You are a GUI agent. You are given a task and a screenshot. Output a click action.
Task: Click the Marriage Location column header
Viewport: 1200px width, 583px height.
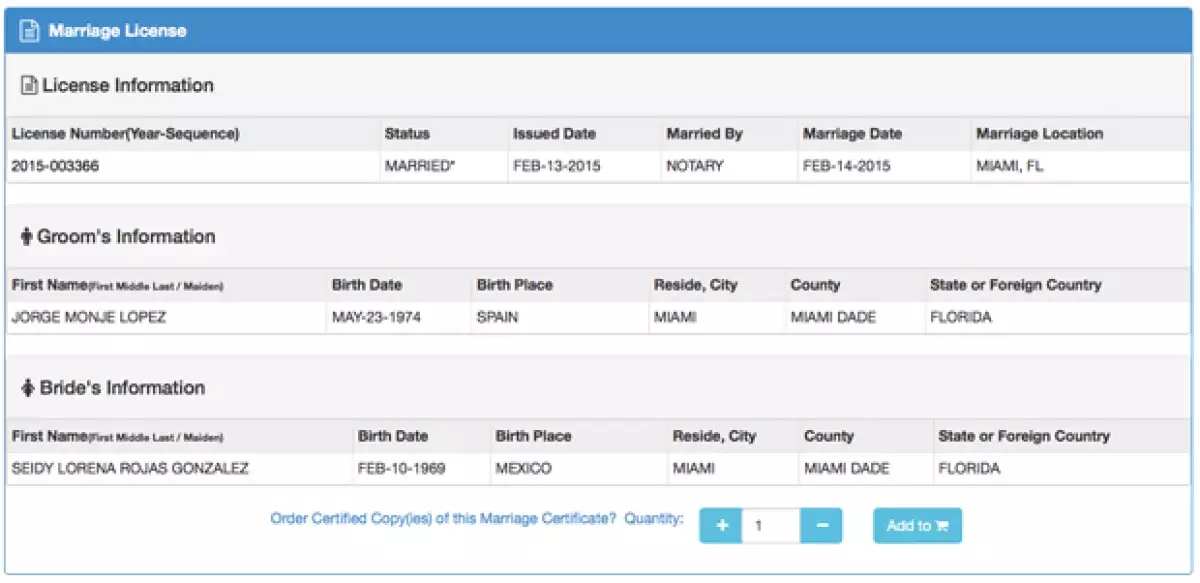[x=1039, y=134]
